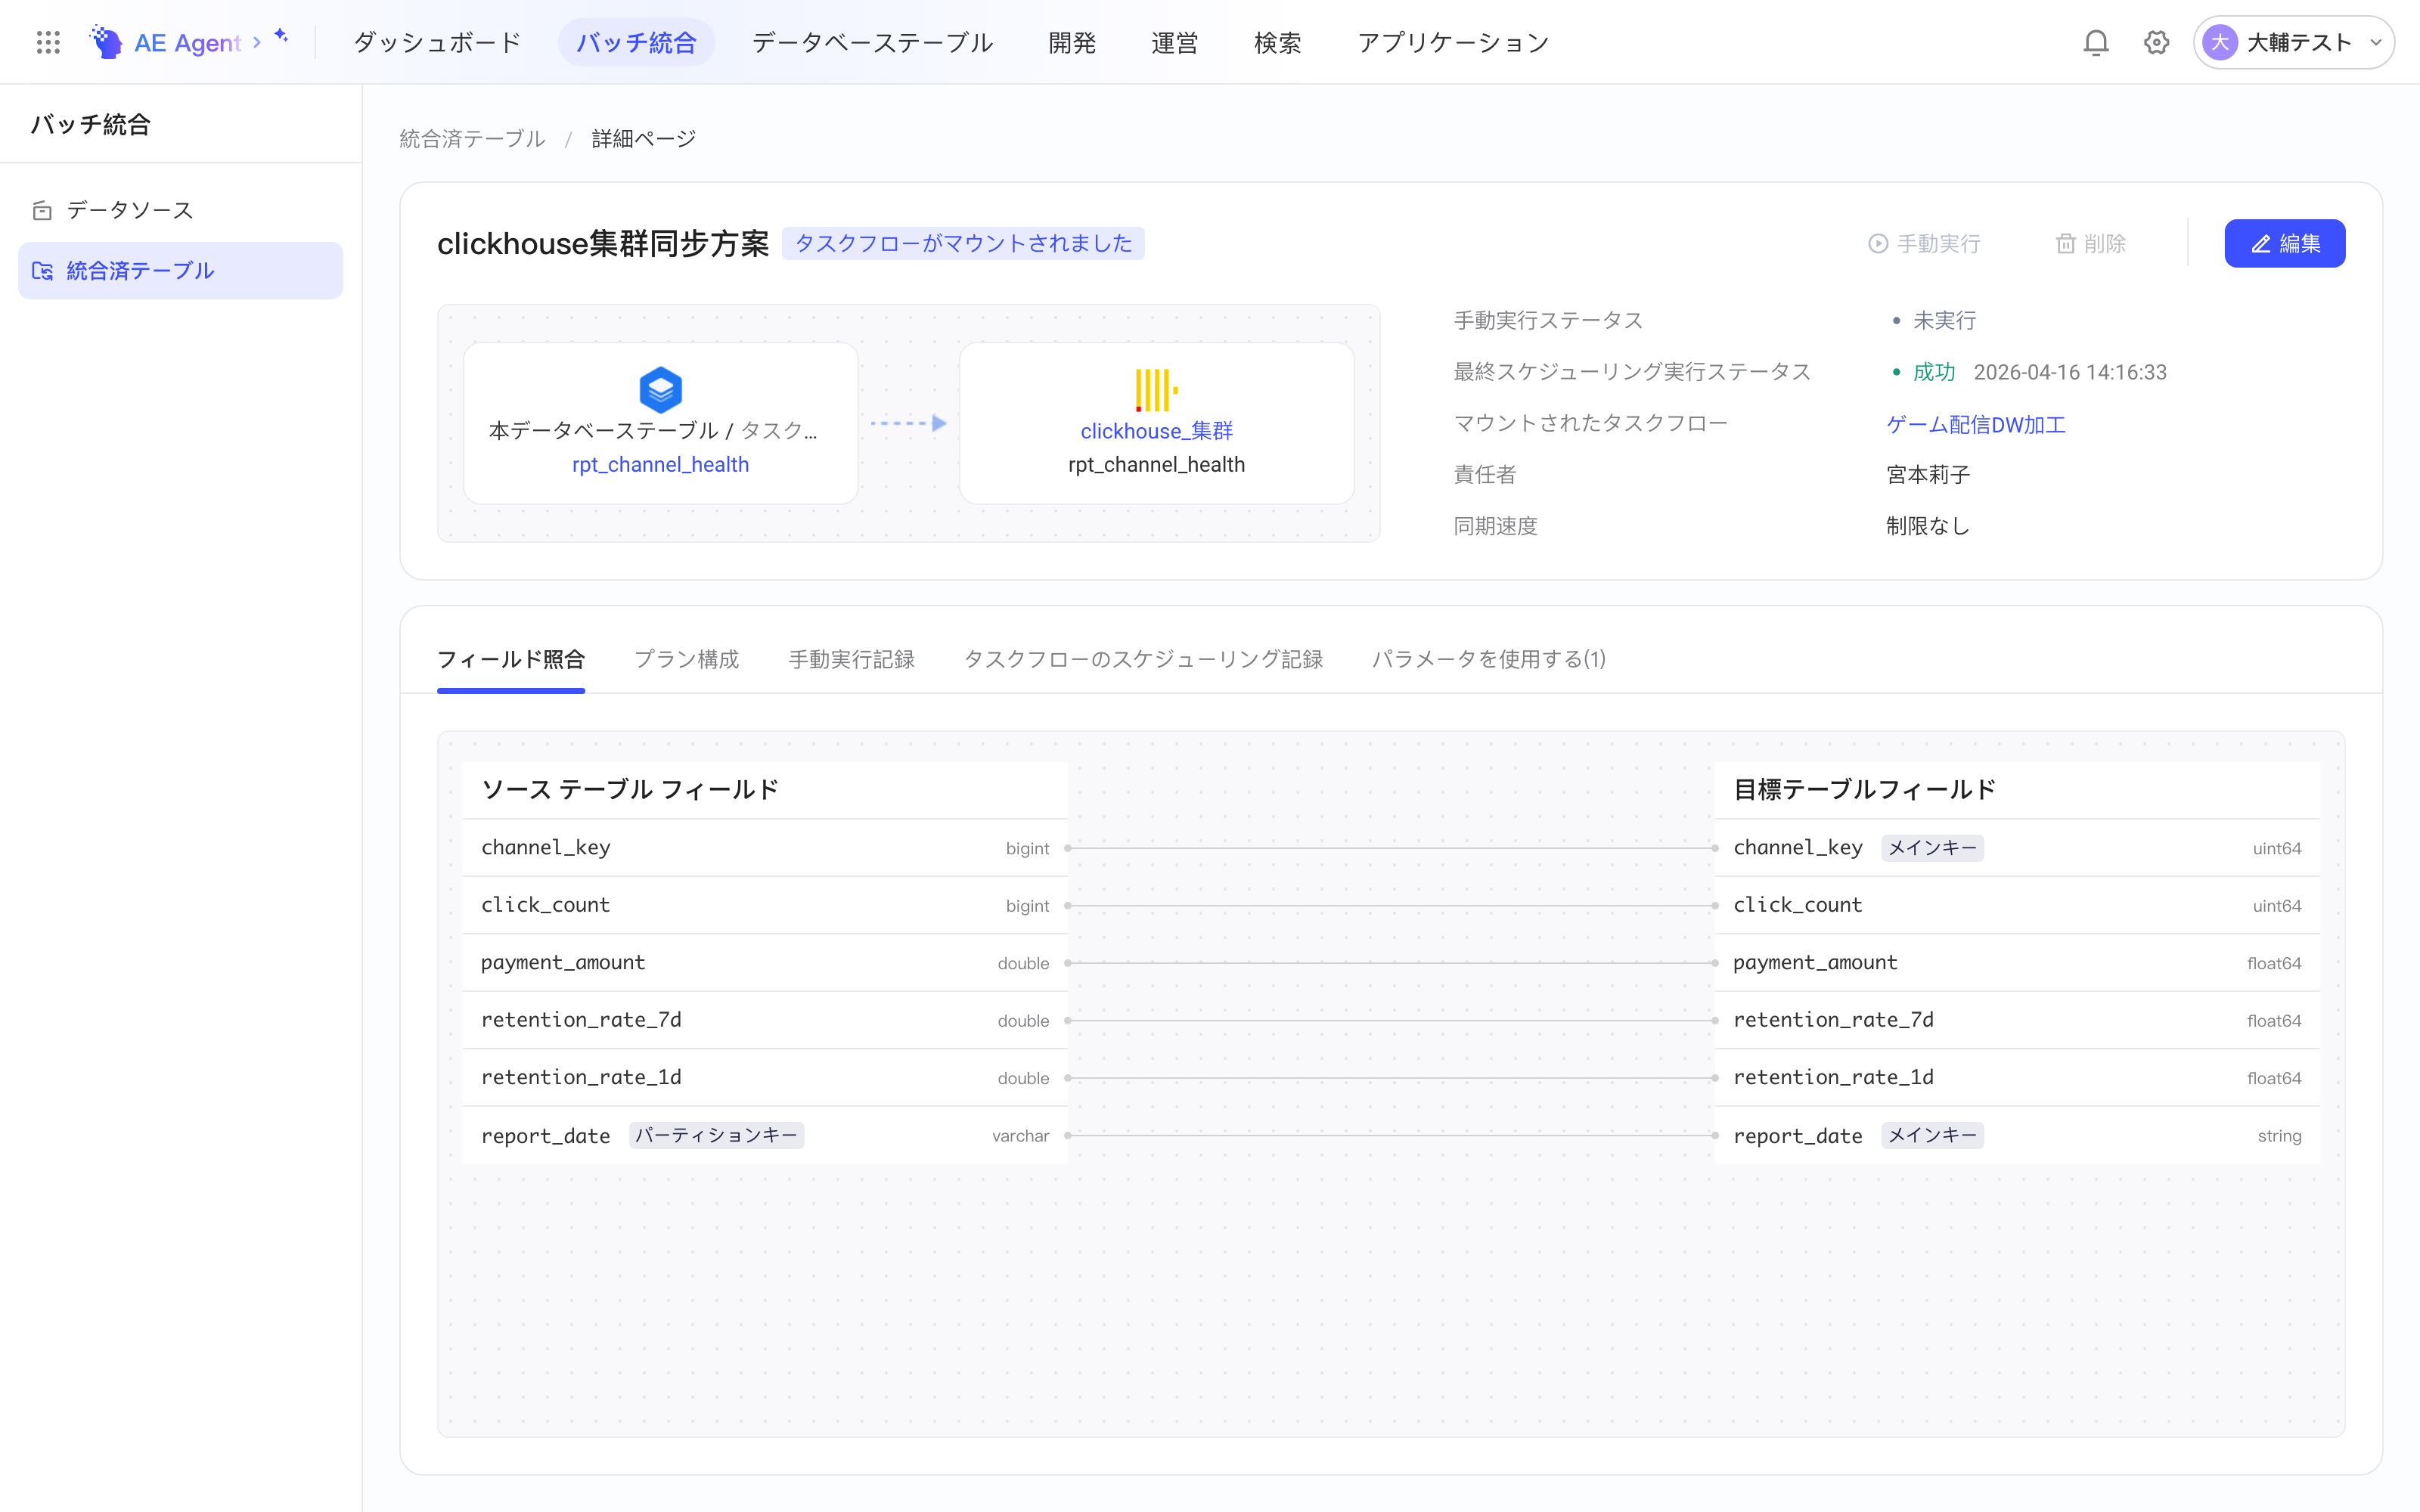Click the source payment_amount field
This screenshot has width=2420, height=1512.
[765, 962]
